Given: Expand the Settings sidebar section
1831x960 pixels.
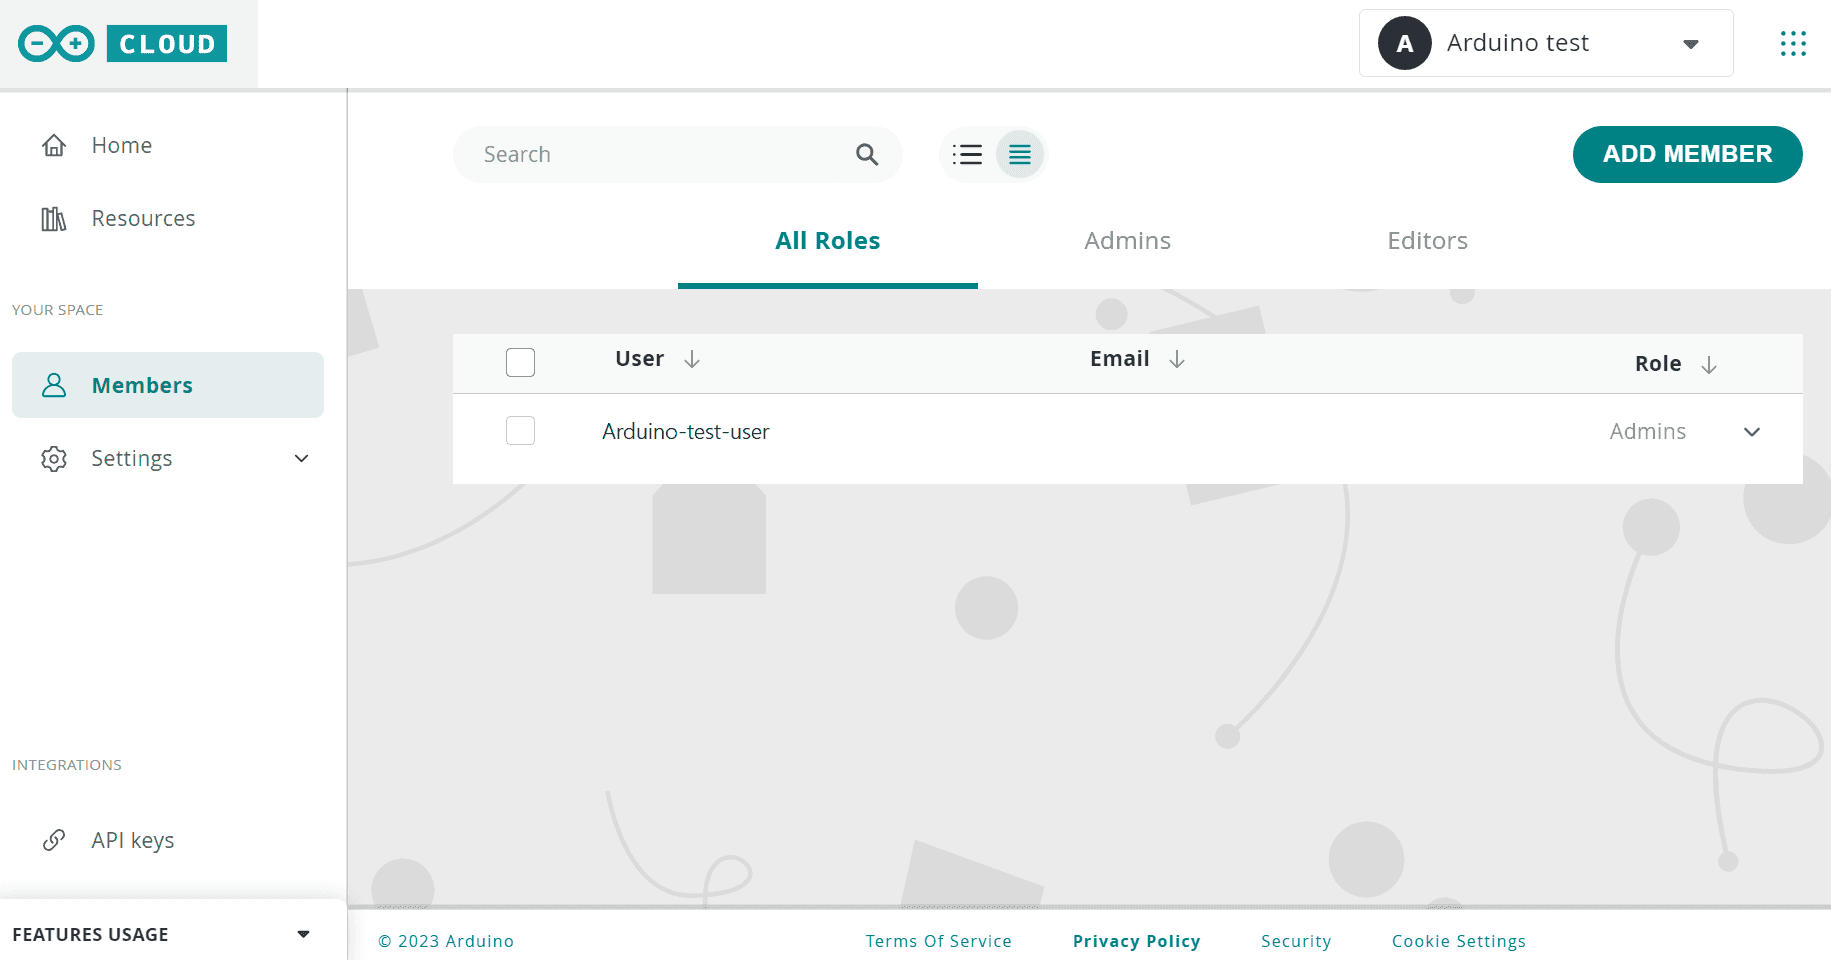Looking at the screenshot, I should click(301, 459).
